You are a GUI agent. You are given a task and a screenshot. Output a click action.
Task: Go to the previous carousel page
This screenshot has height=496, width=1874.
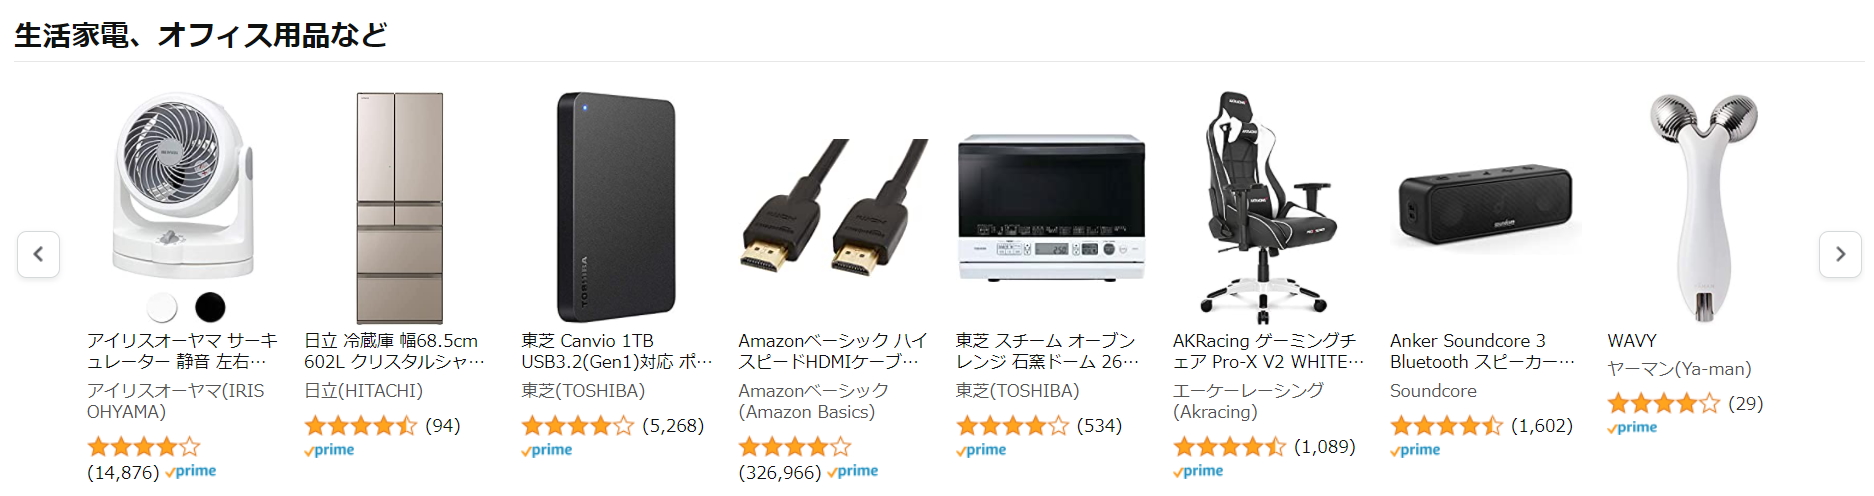38,254
